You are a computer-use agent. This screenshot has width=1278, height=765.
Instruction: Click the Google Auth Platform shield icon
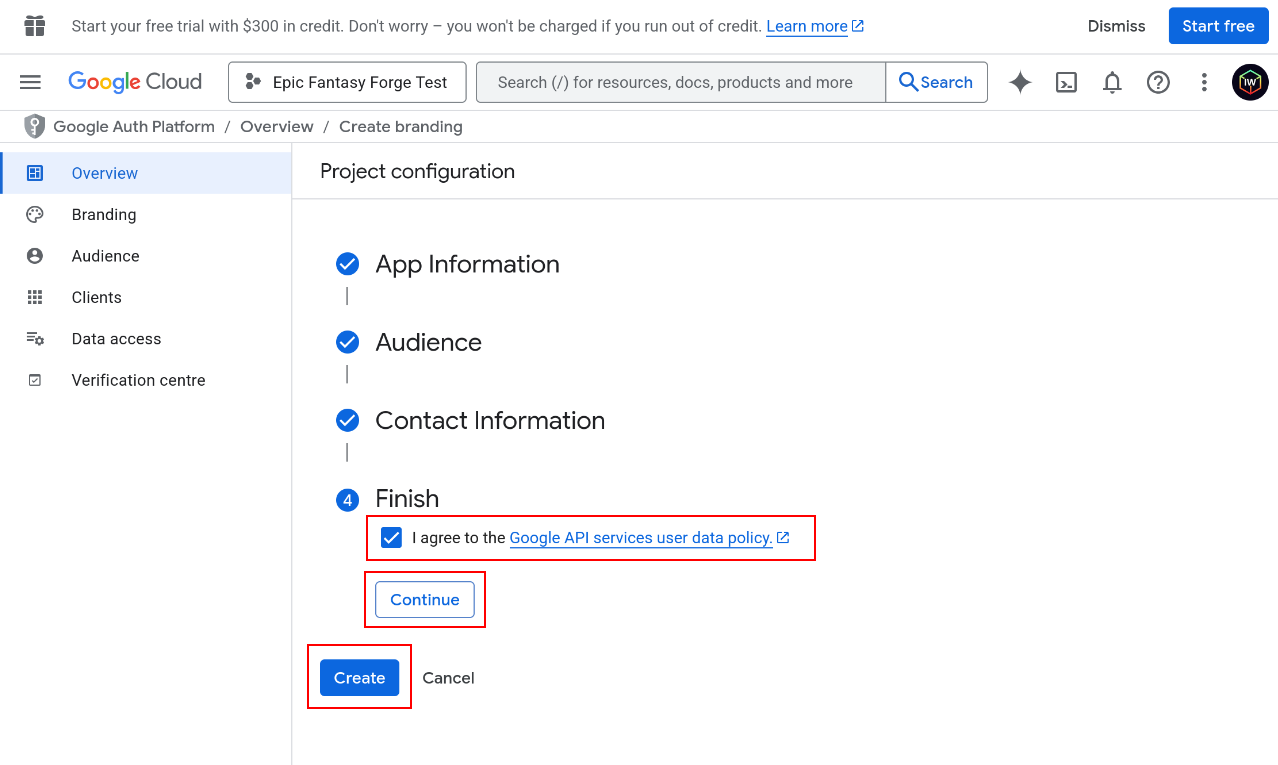coord(35,126)
